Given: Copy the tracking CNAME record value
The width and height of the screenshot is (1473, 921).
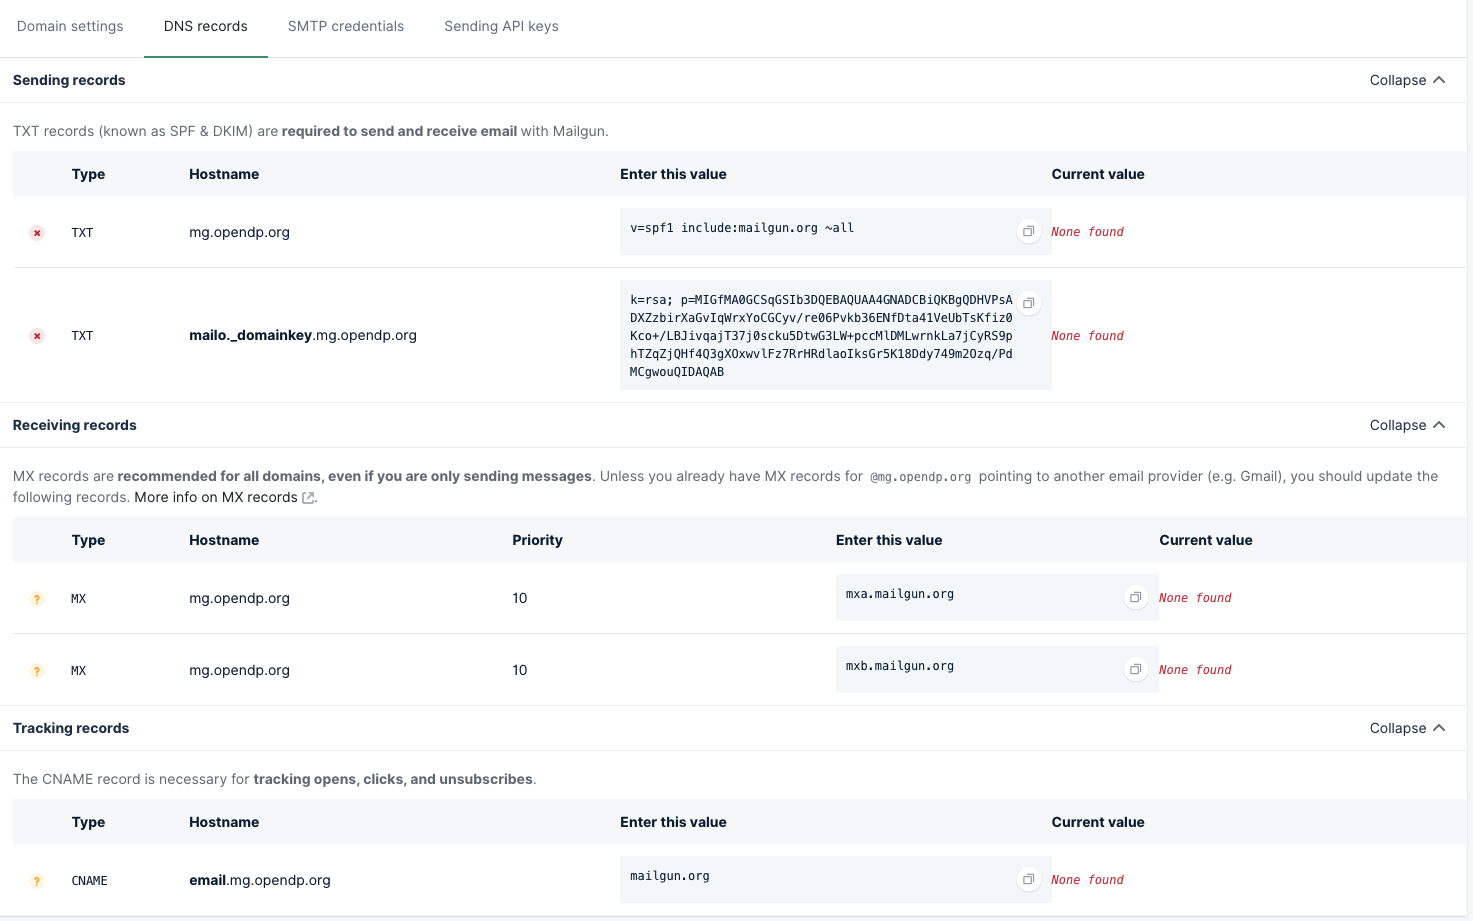Looking at the screenshot, I should 1028,879.
